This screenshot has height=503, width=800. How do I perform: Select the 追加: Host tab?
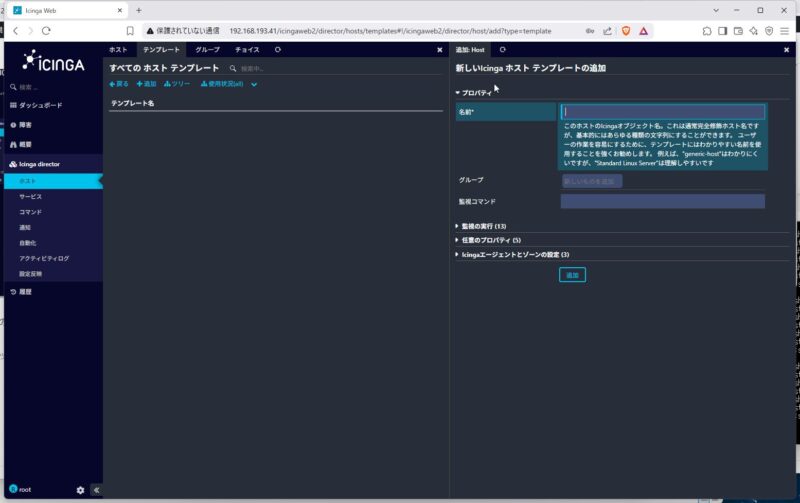tap(470, 49)
